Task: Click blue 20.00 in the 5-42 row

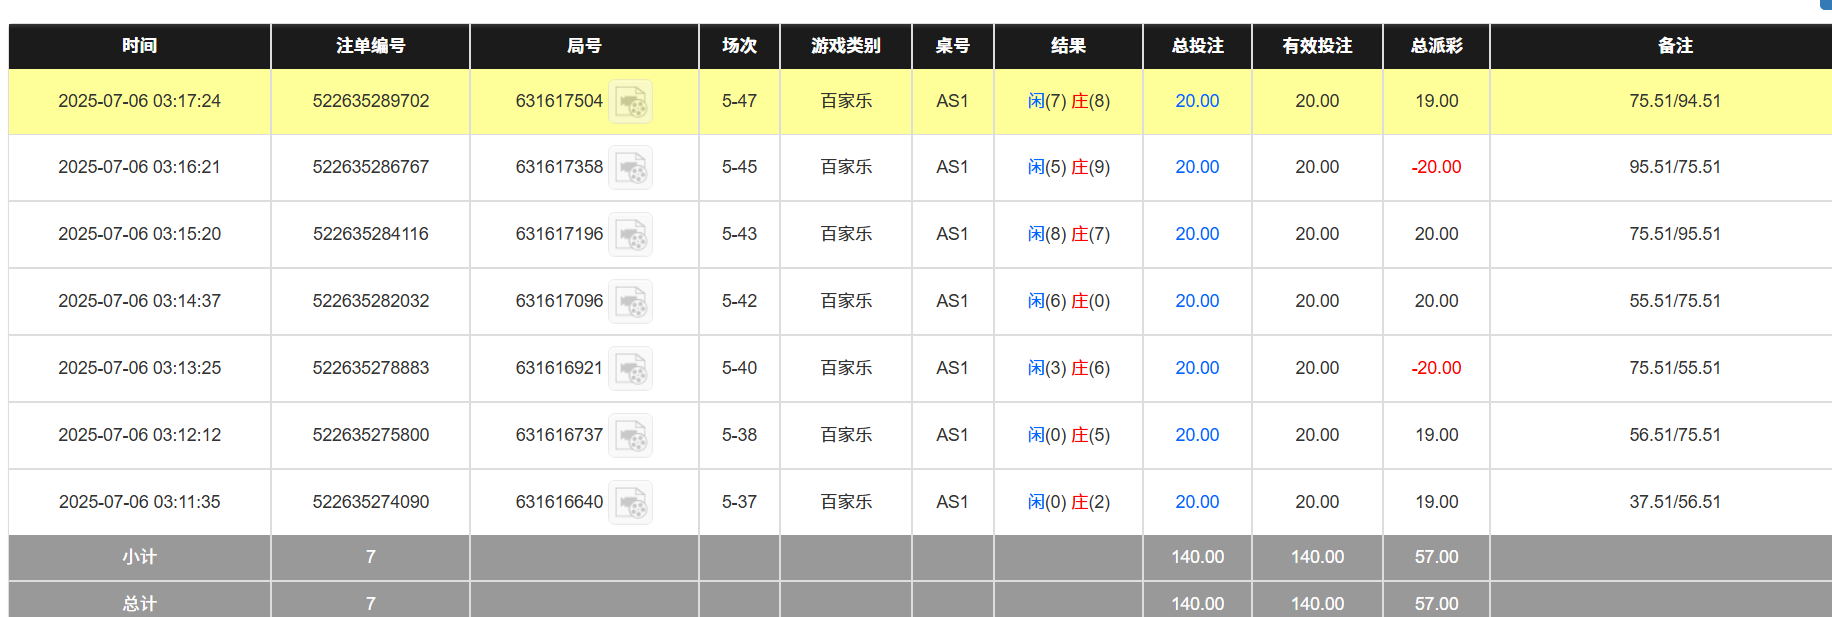Action: (x=1197, y=301)
